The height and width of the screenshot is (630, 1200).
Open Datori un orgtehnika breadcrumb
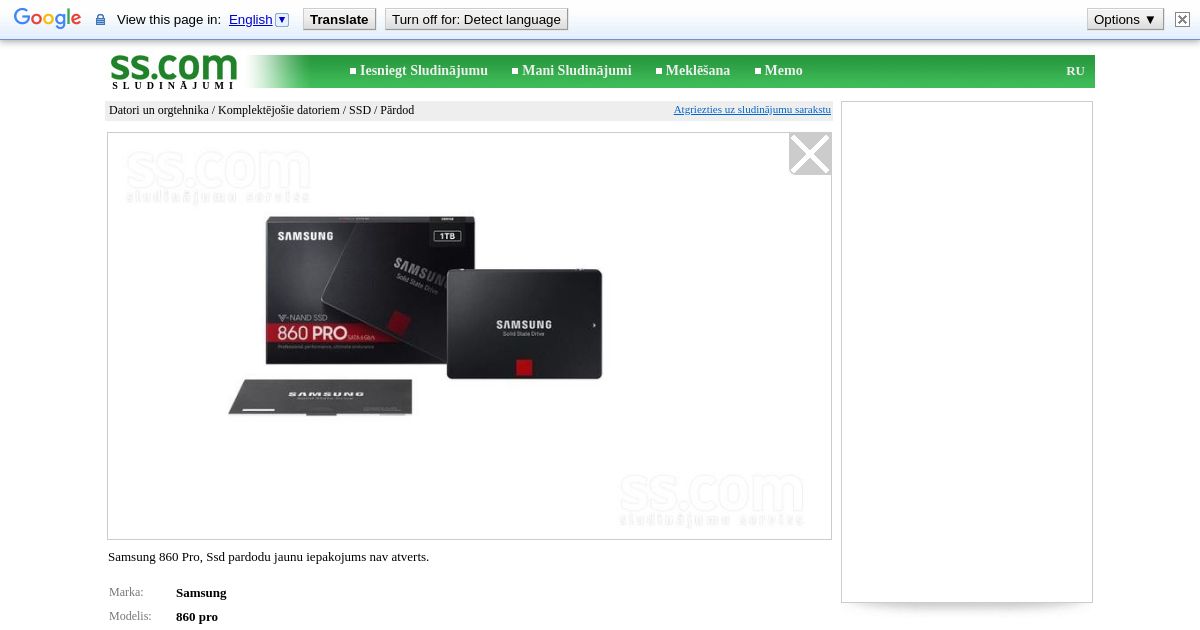click(159, 110)
